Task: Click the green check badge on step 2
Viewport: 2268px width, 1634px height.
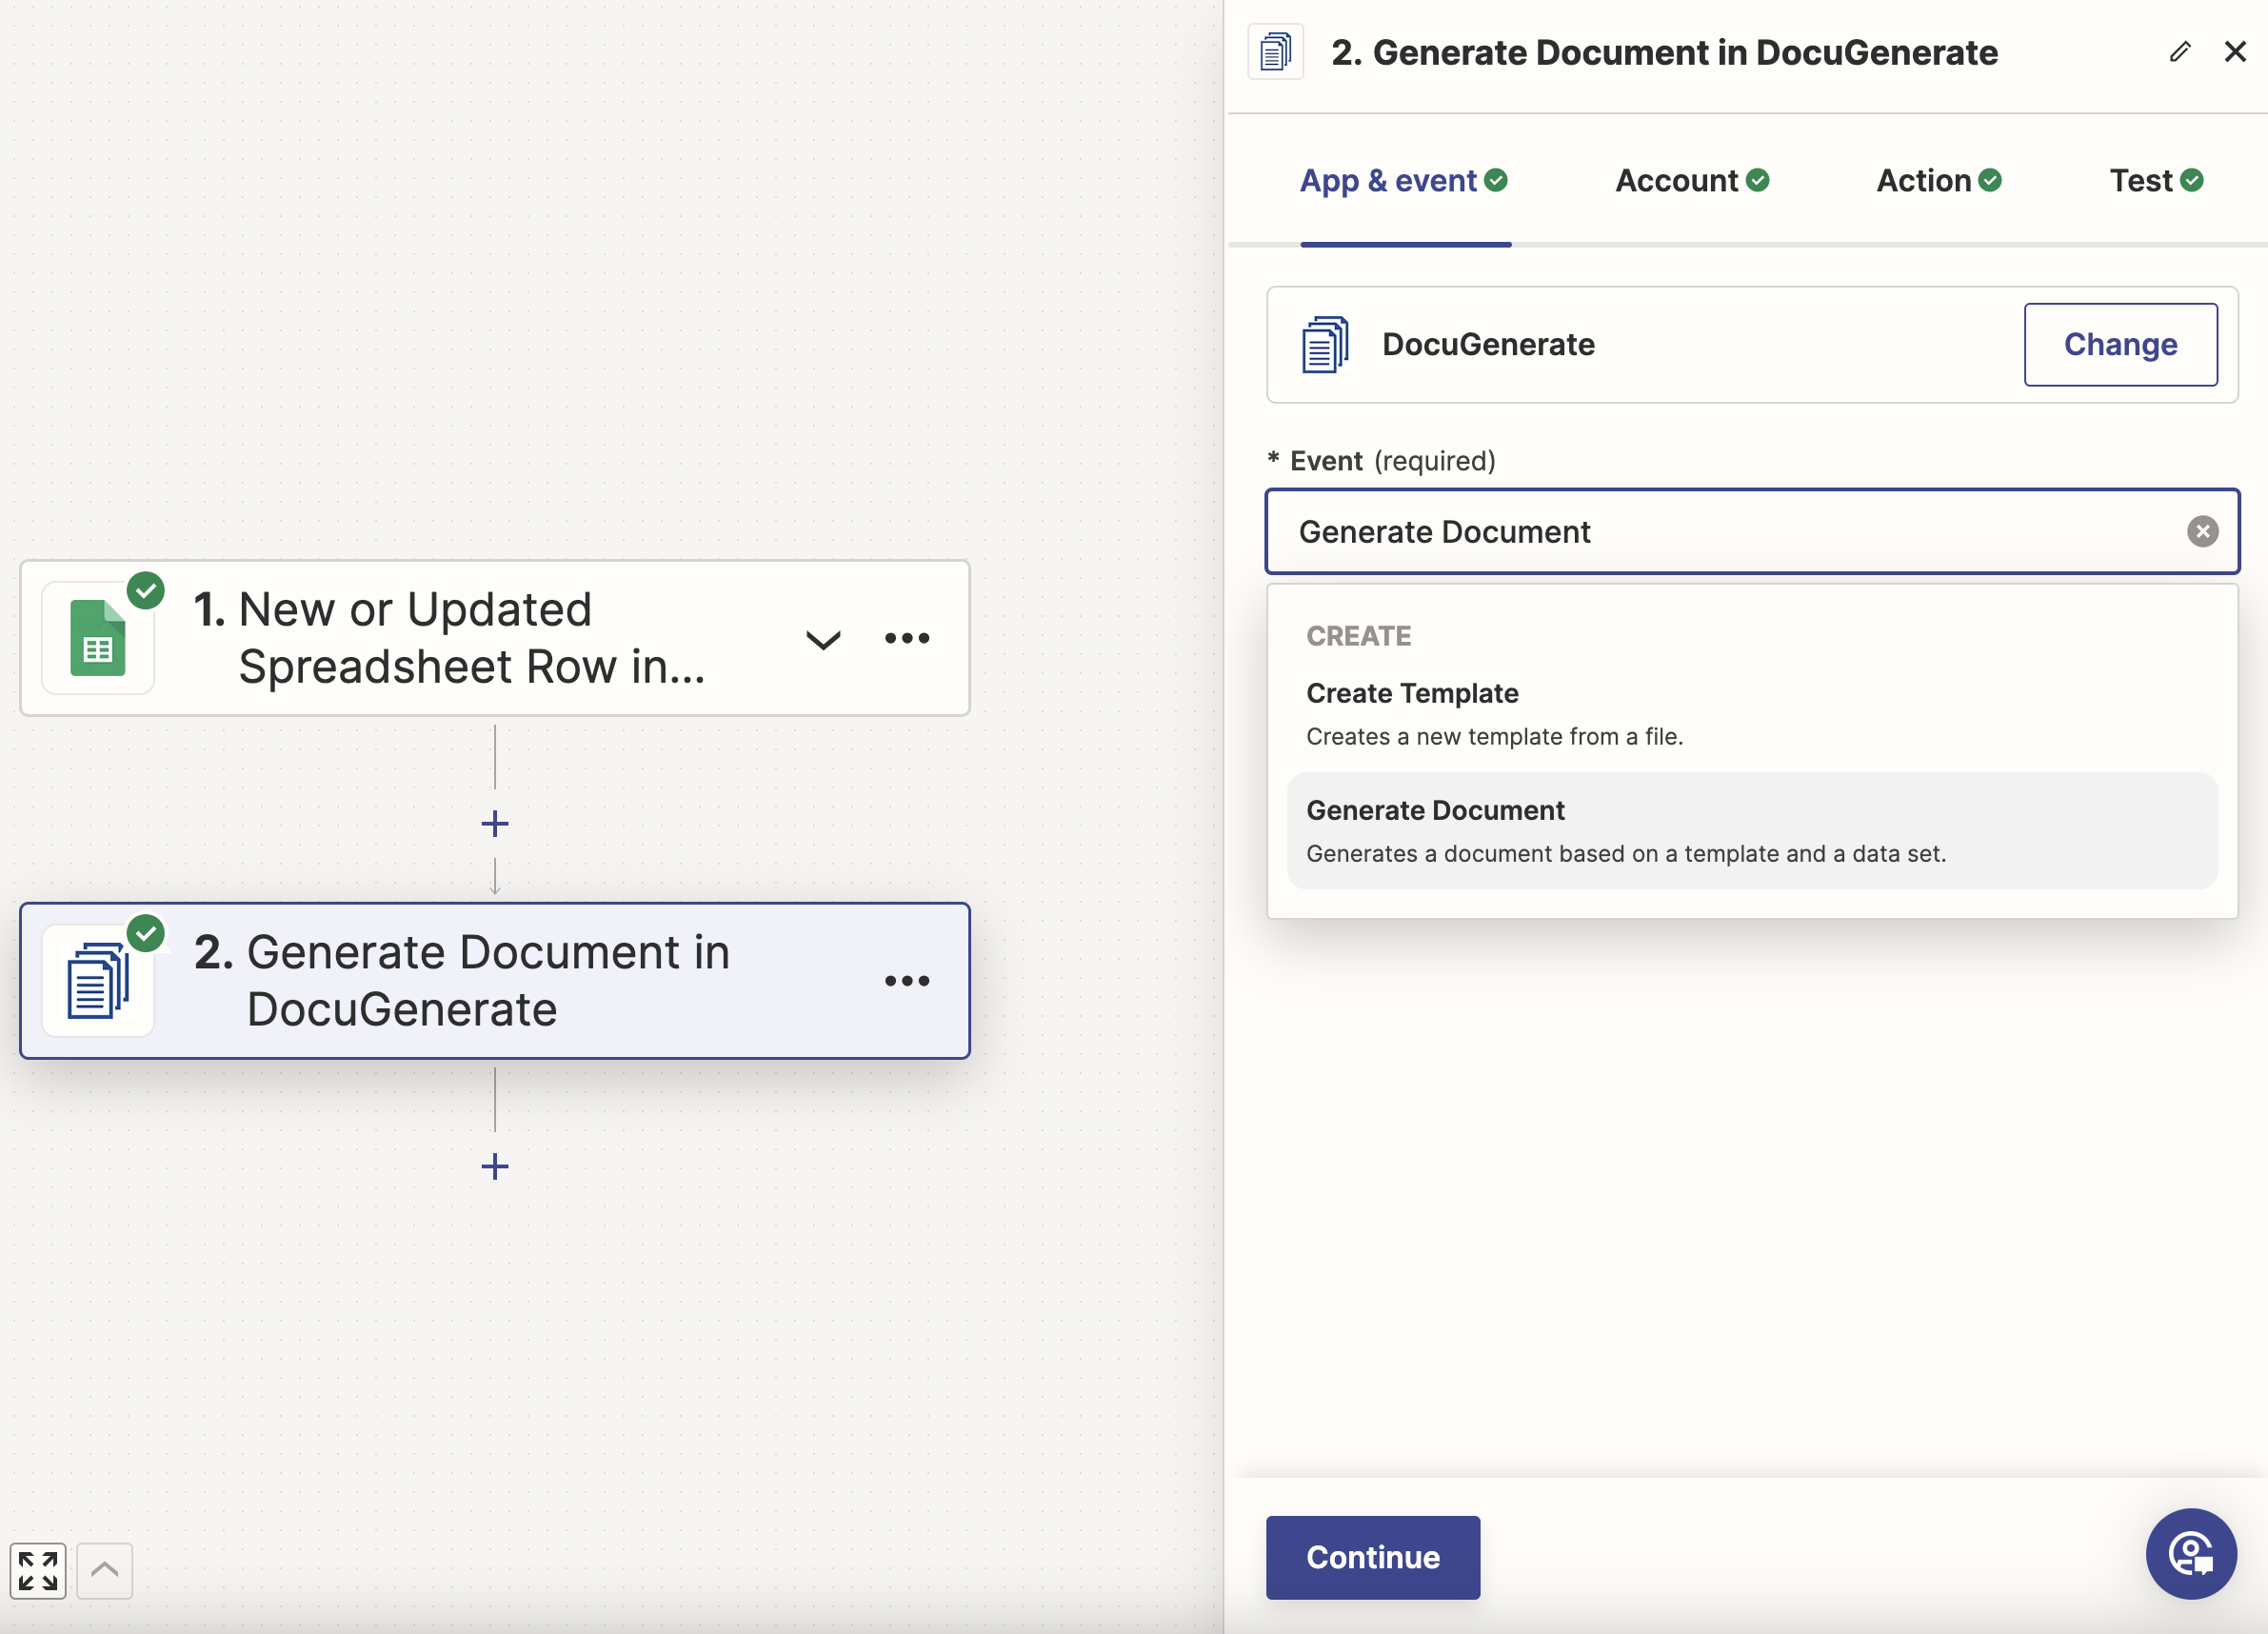Action: 146,933
